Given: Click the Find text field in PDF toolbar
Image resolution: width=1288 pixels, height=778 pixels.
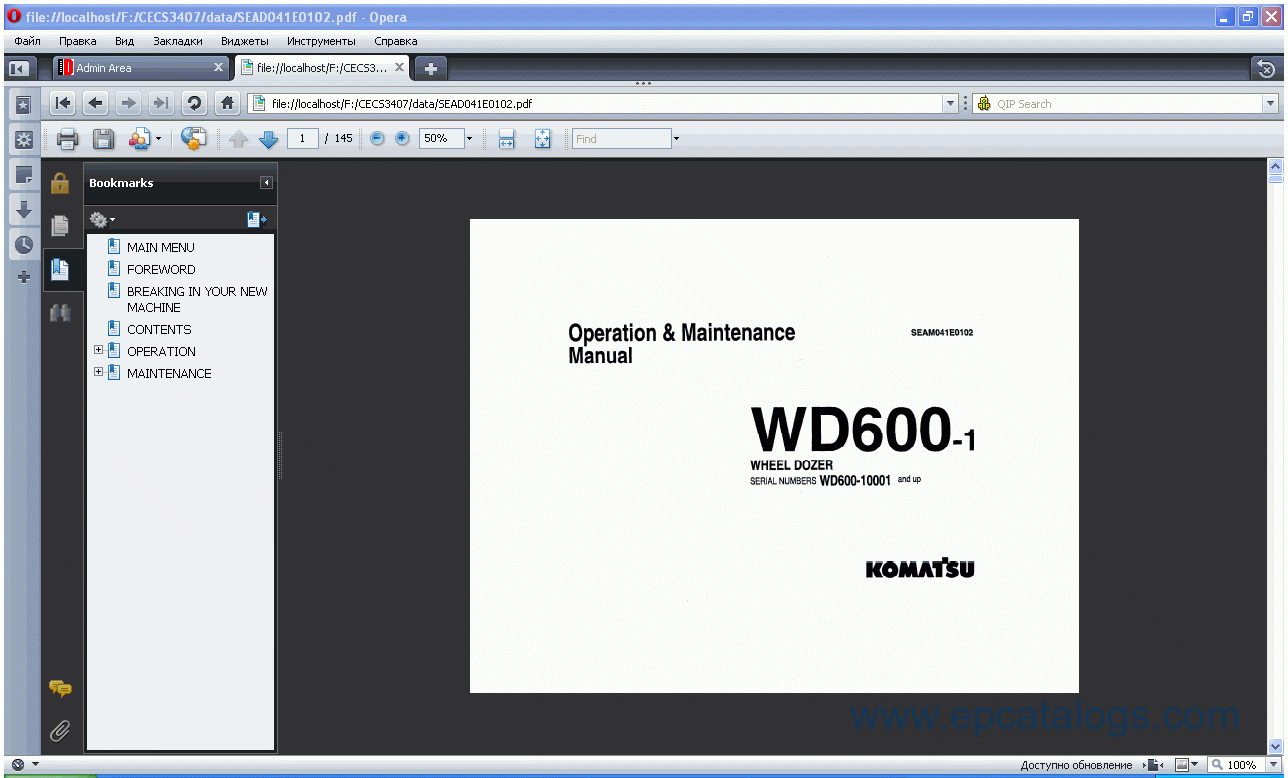Looking at the screenshot, I should click(x=621, y=139).
